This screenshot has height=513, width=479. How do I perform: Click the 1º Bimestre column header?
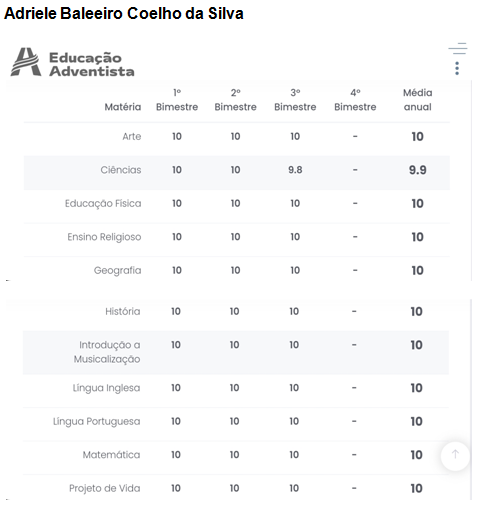(x=177, y=100)
